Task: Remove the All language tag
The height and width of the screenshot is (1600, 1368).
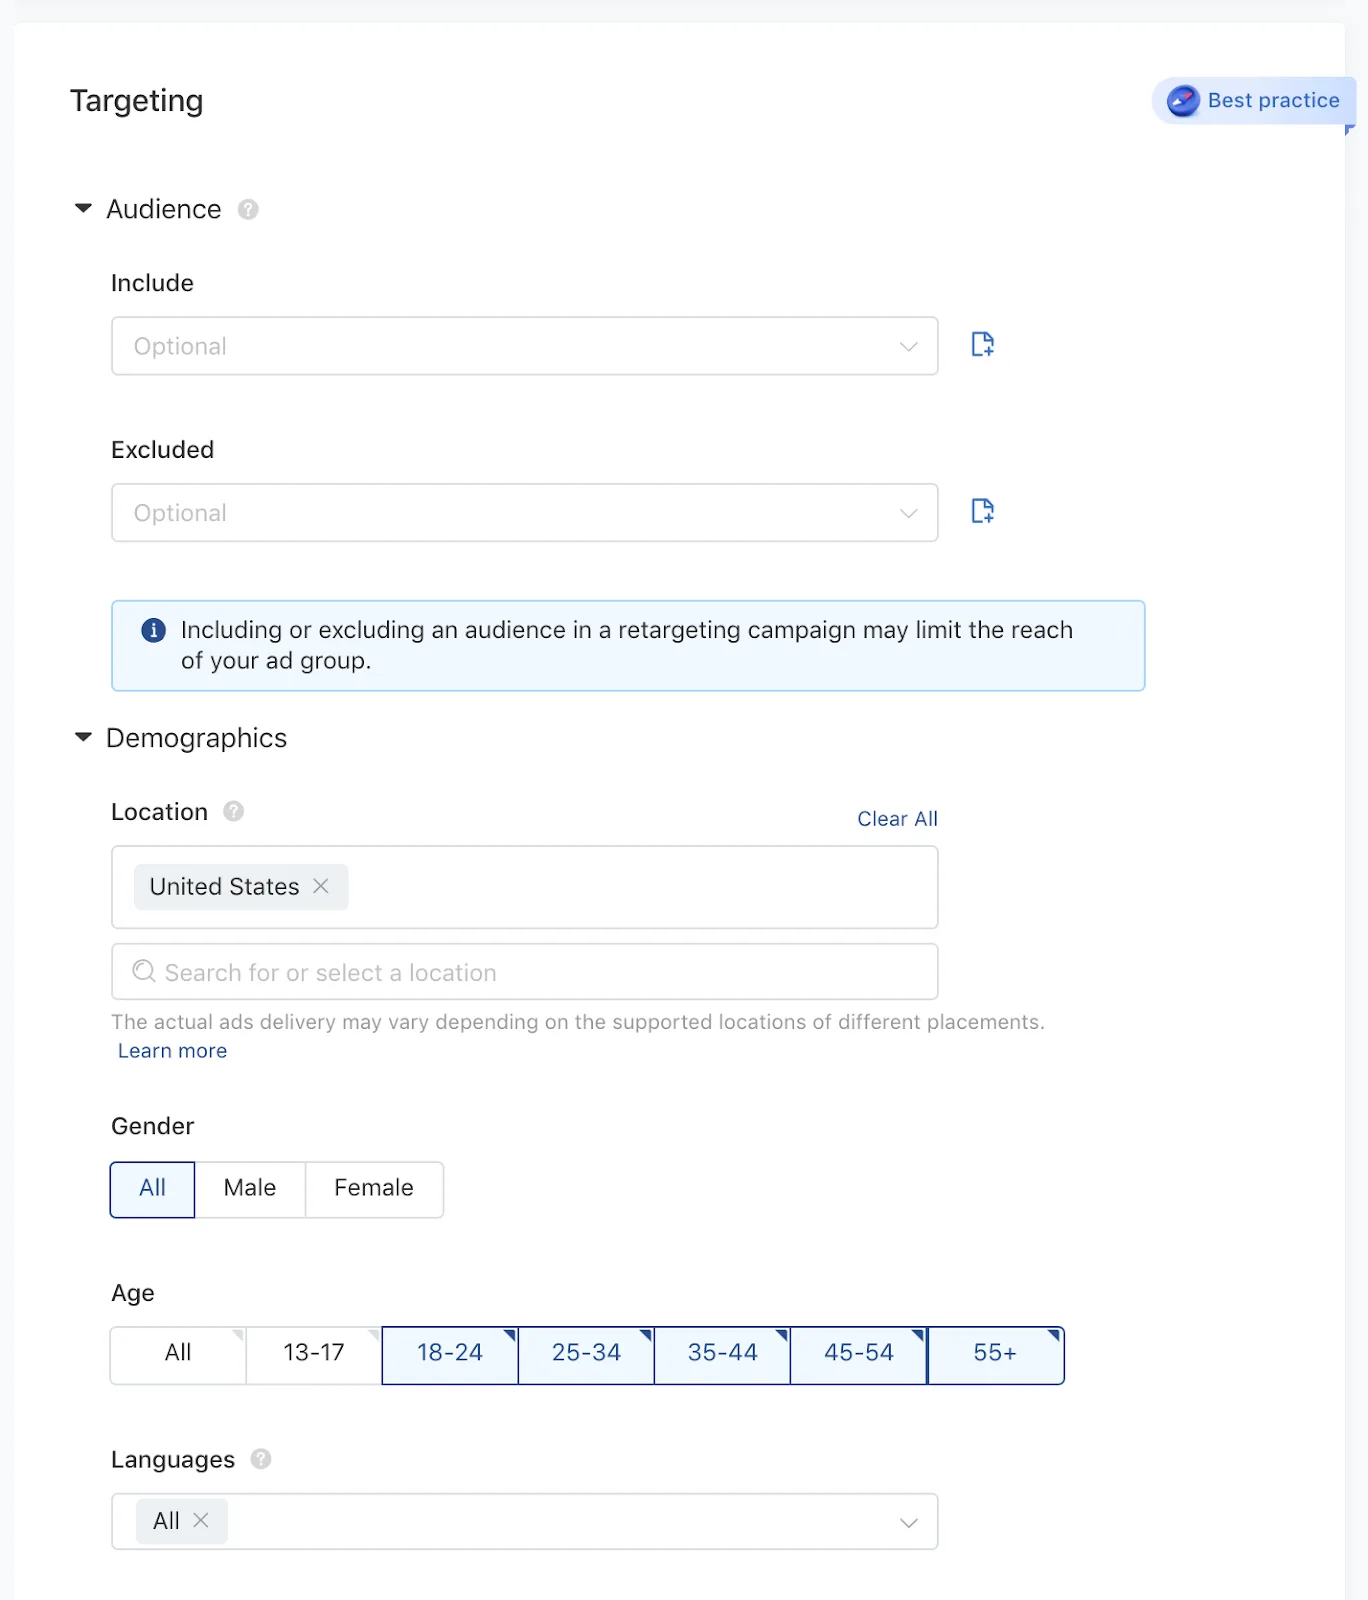Action: (201, 1520)
